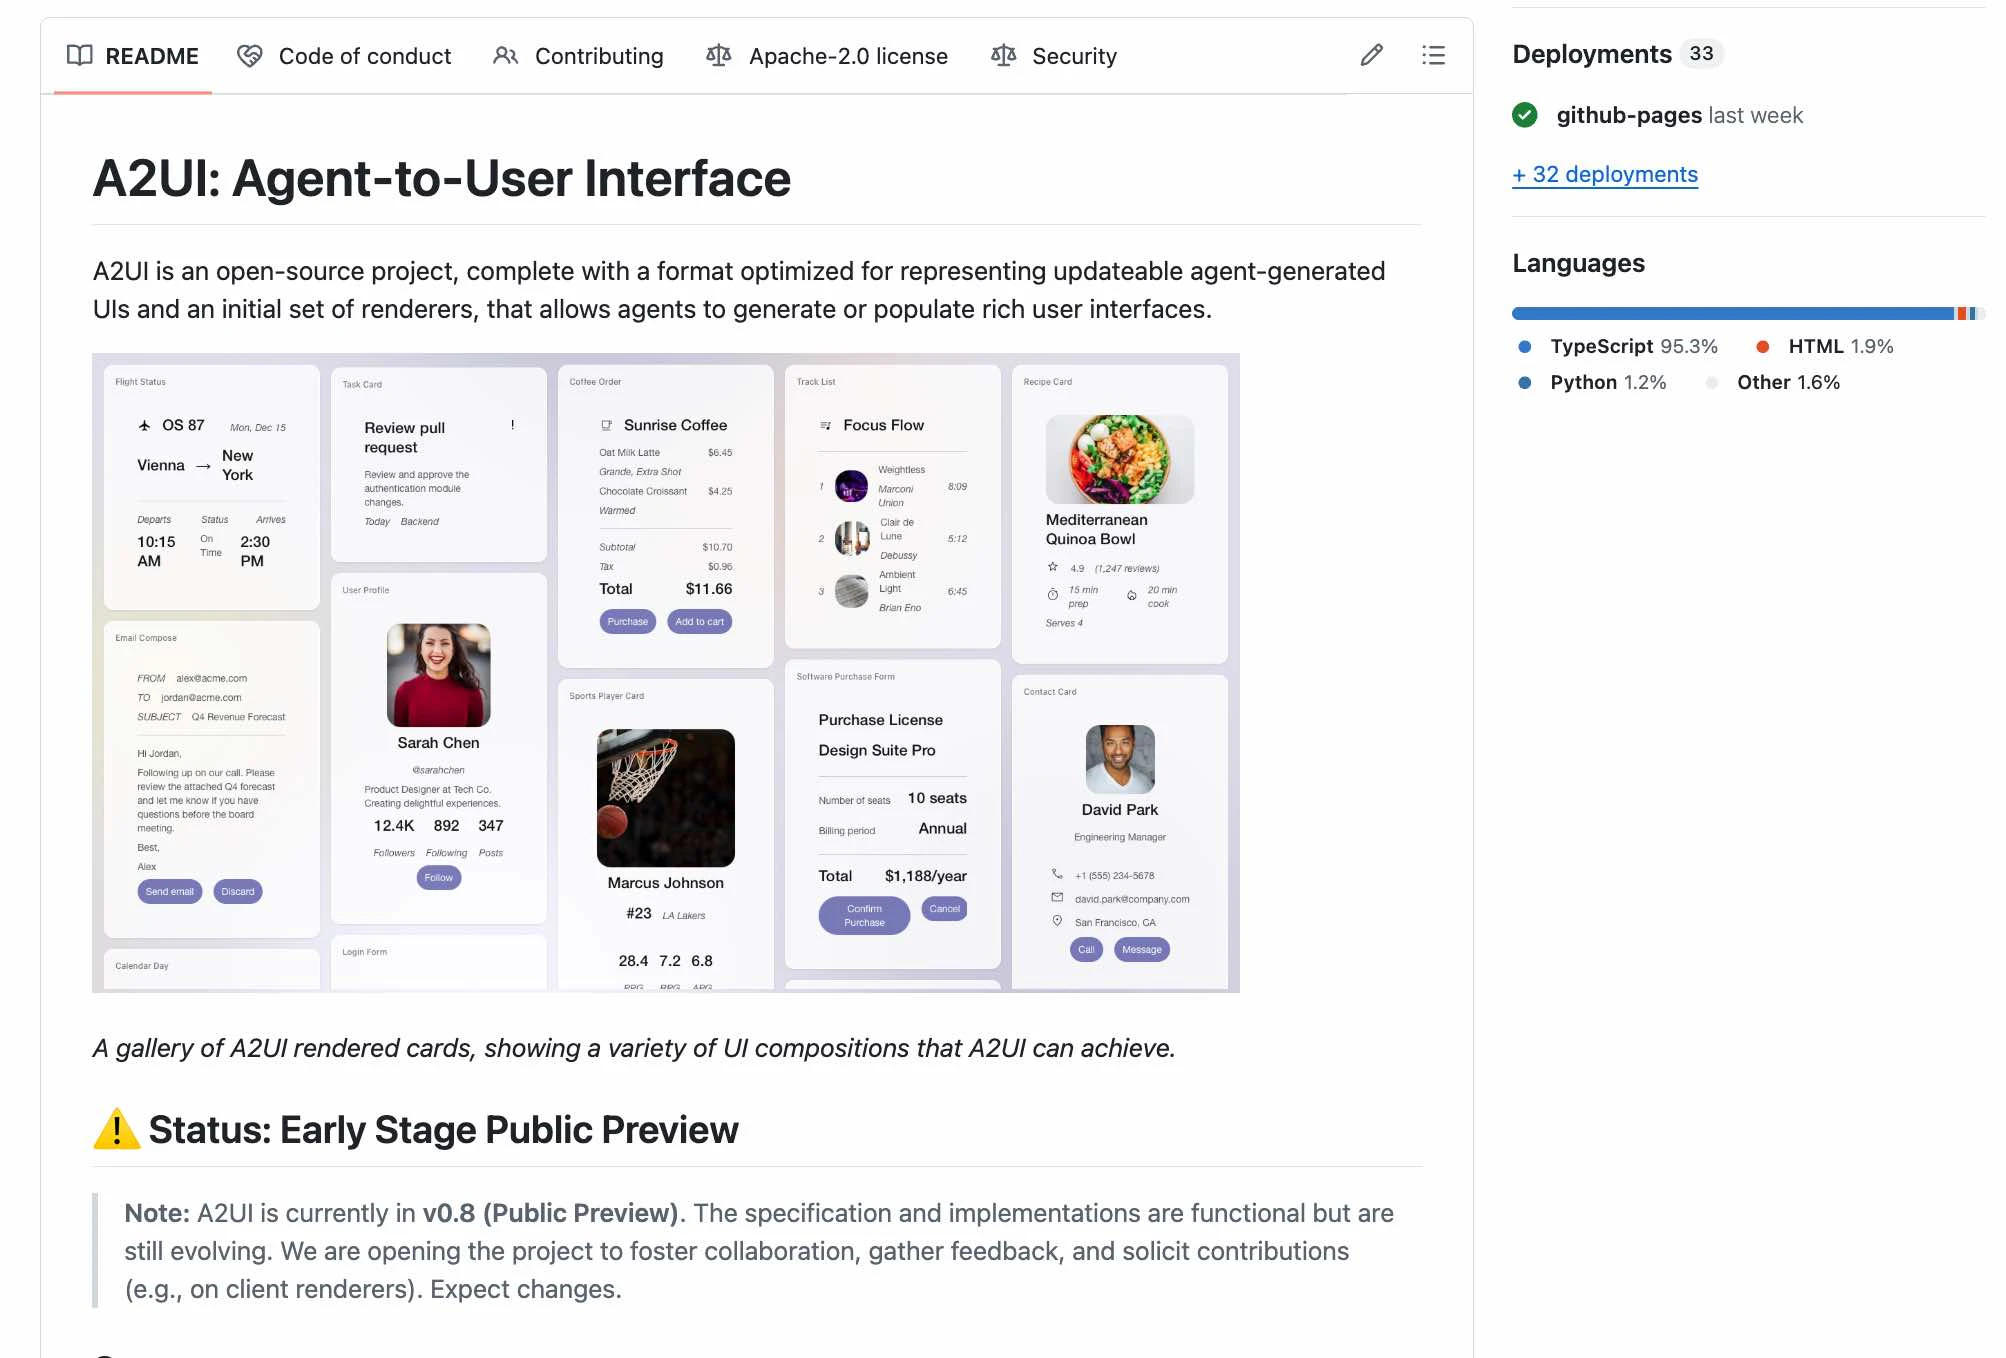Click Cancel in Software Purchase Form card

[945, 909]
